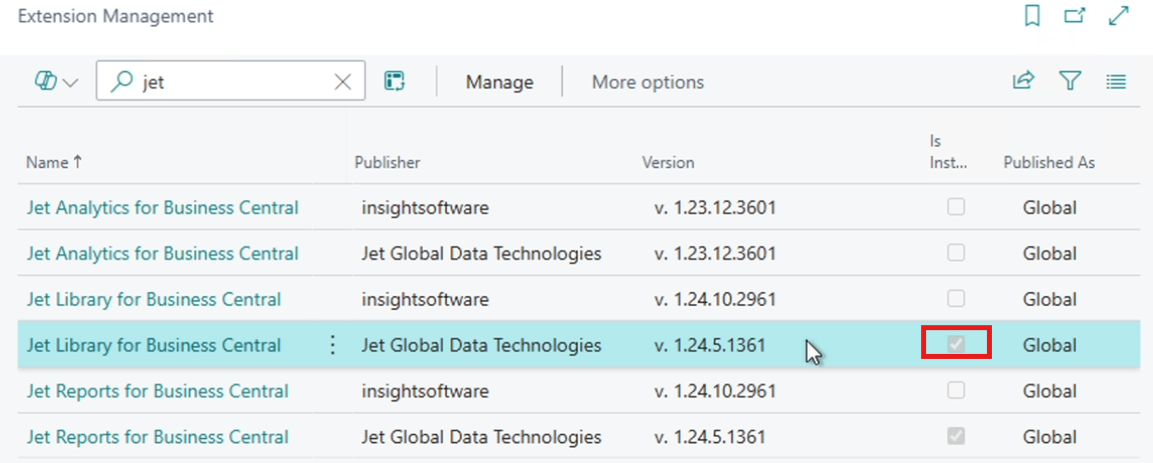Open the view layout dropdown

click(56, 82)
